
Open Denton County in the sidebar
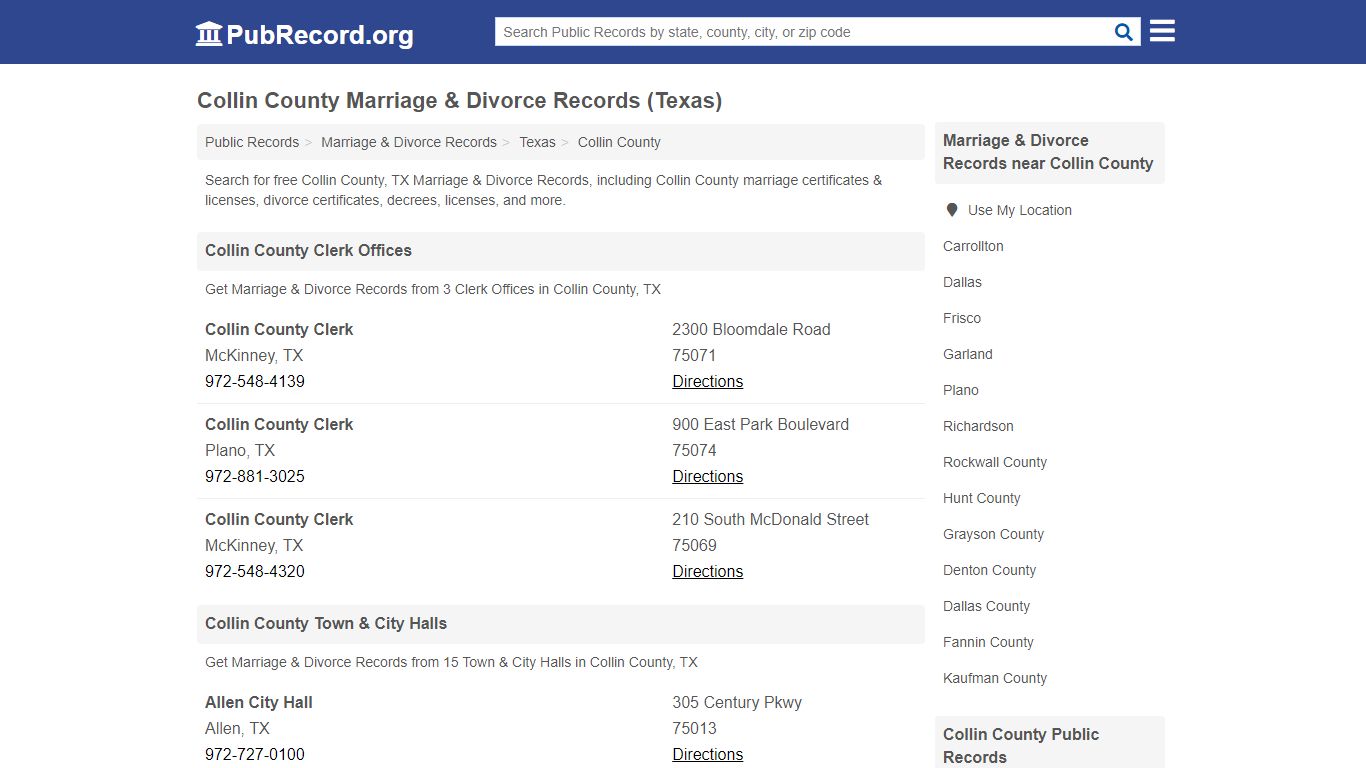(989, 570)
